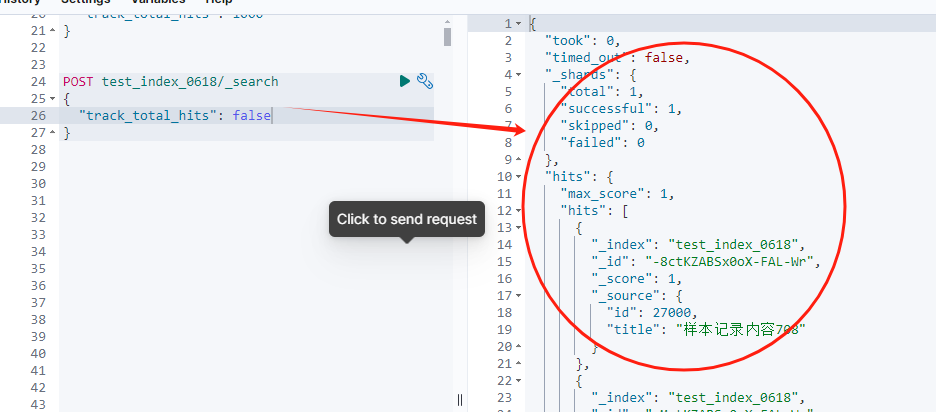
Task: Click "_index": "test_index_0618" on line 14
Action: click(698, 244)
